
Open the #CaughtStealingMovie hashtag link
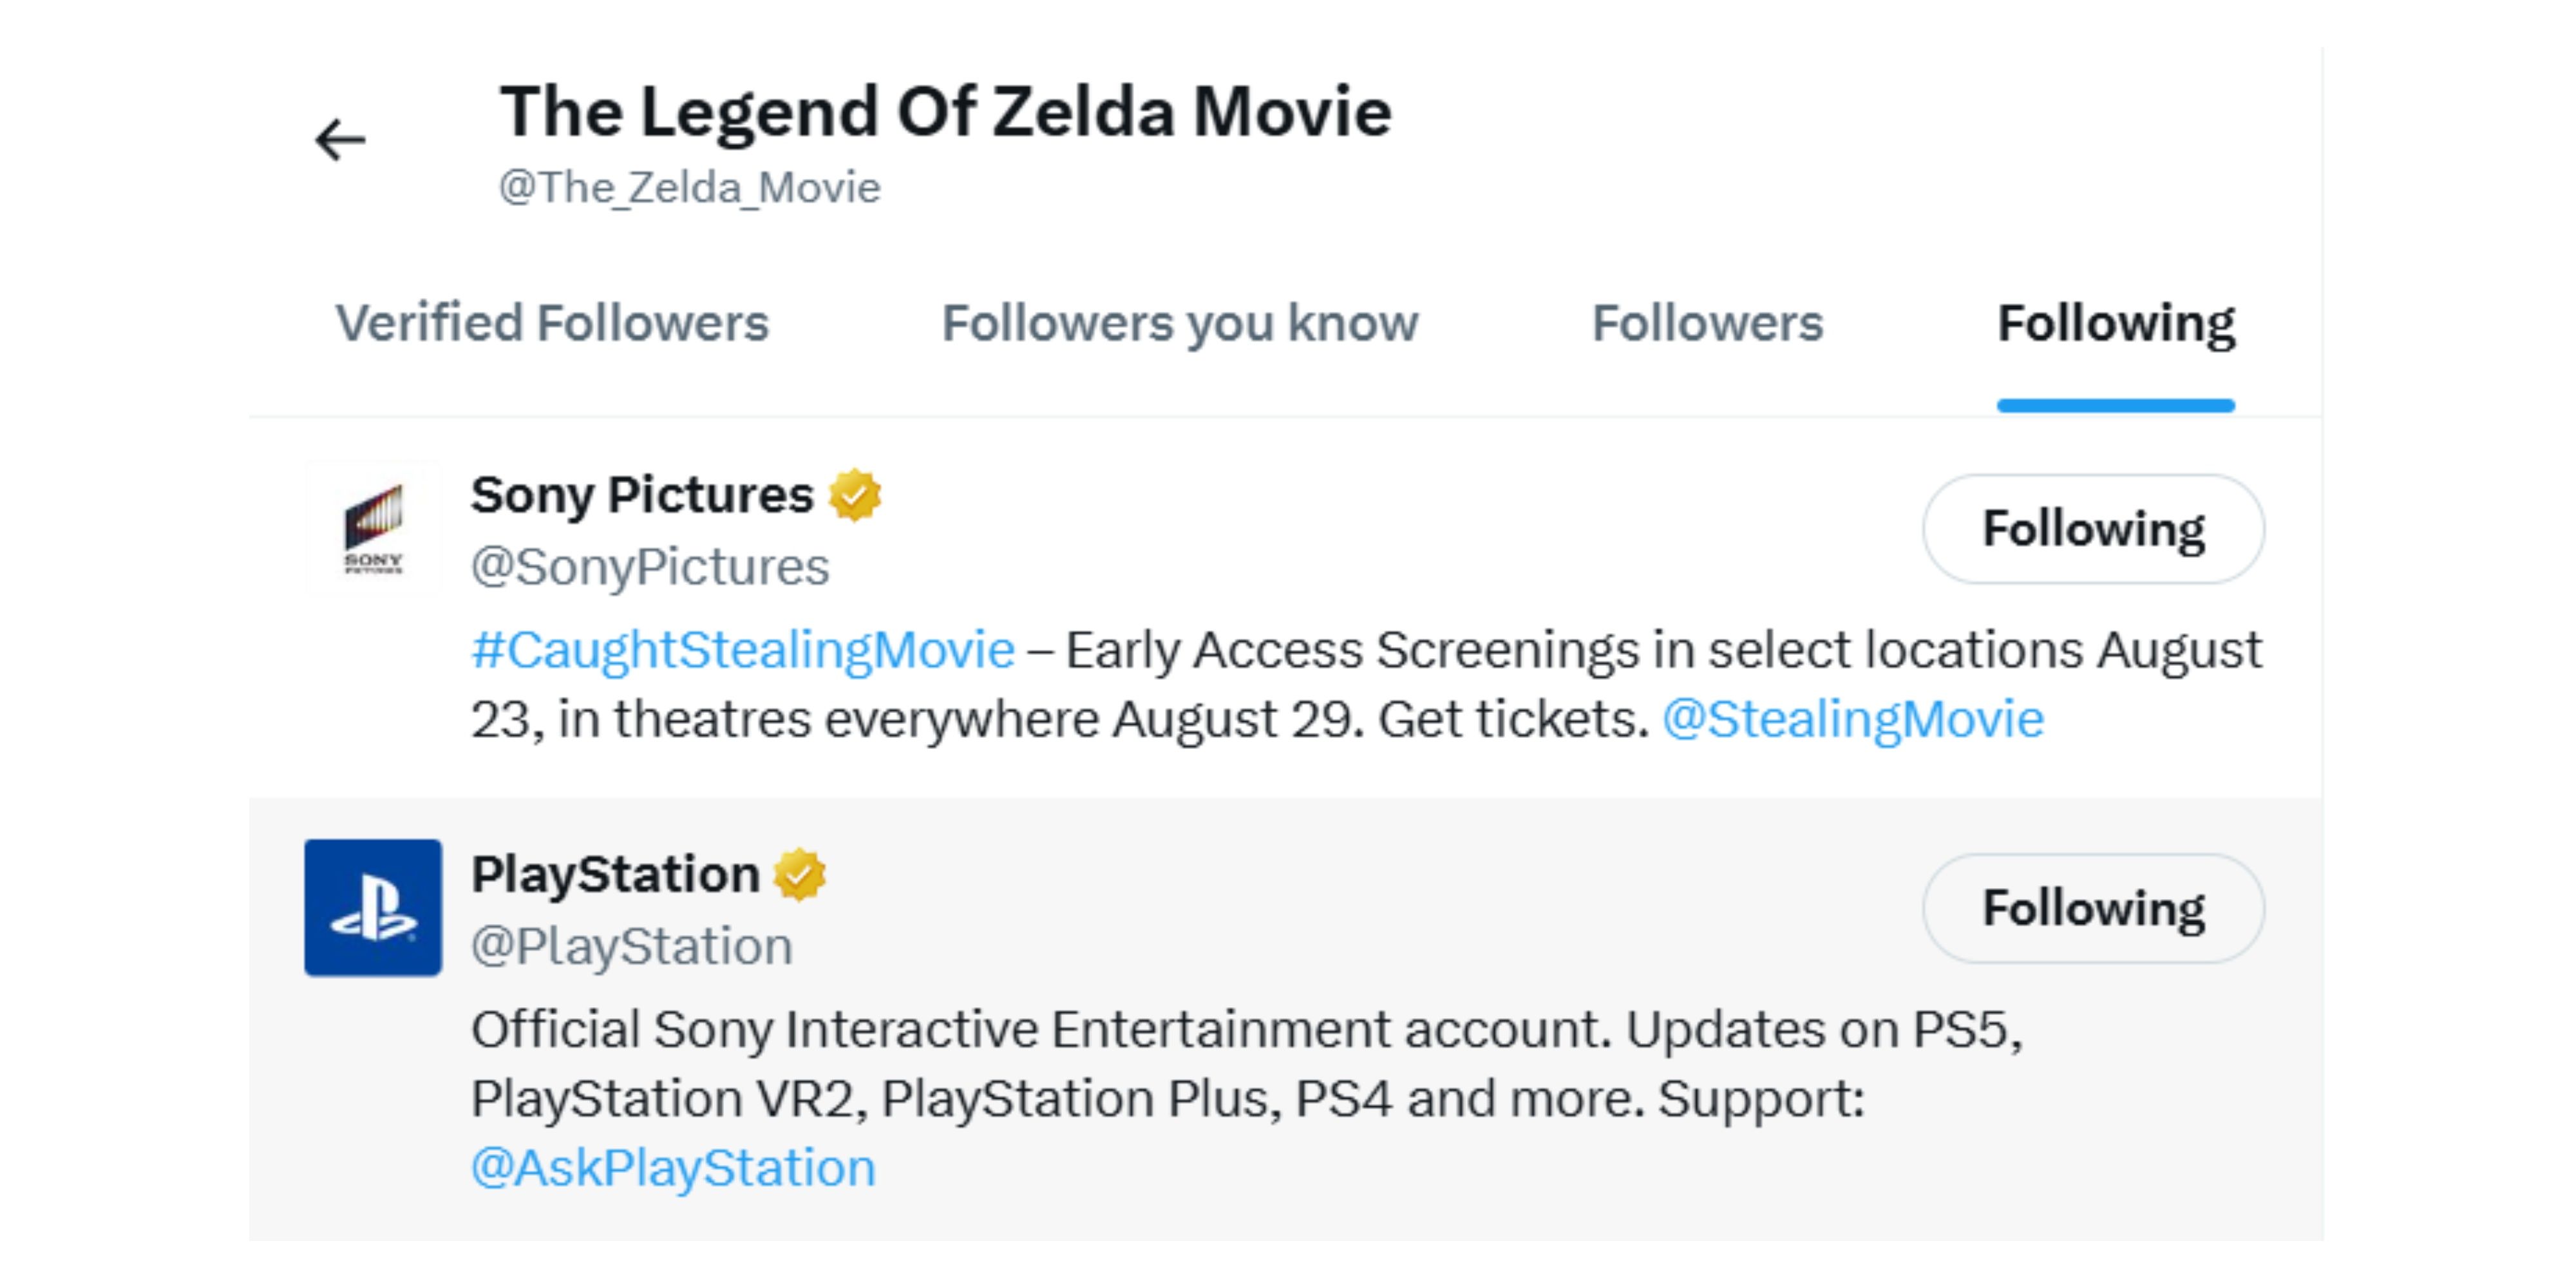(x=743, y=650)
